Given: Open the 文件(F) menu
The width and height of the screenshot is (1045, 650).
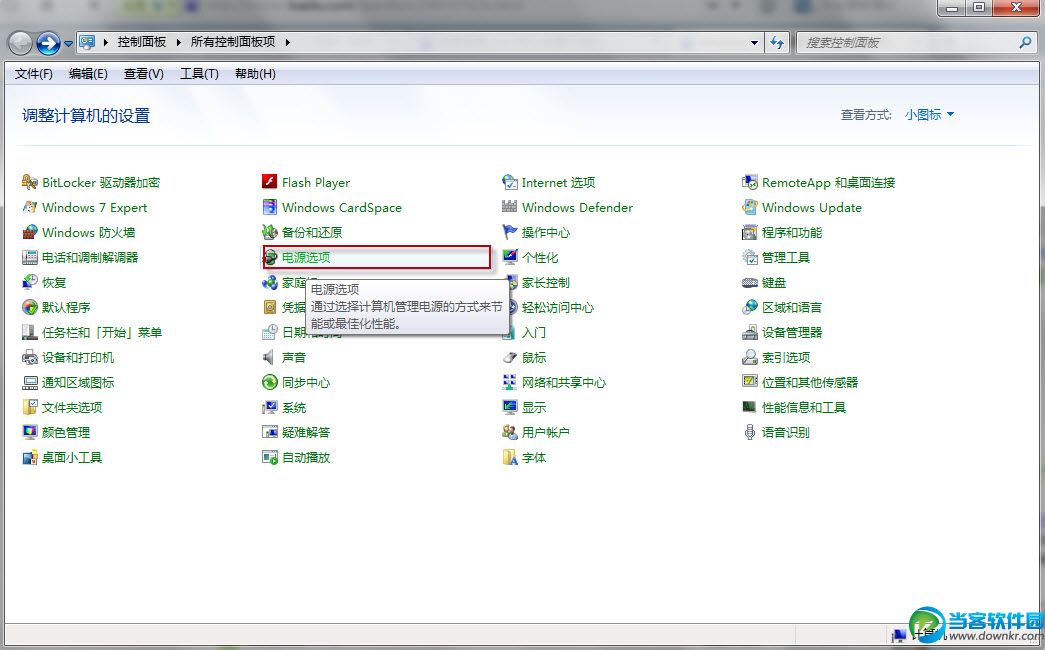Looking at the screenshot, I should coord(33,74).
